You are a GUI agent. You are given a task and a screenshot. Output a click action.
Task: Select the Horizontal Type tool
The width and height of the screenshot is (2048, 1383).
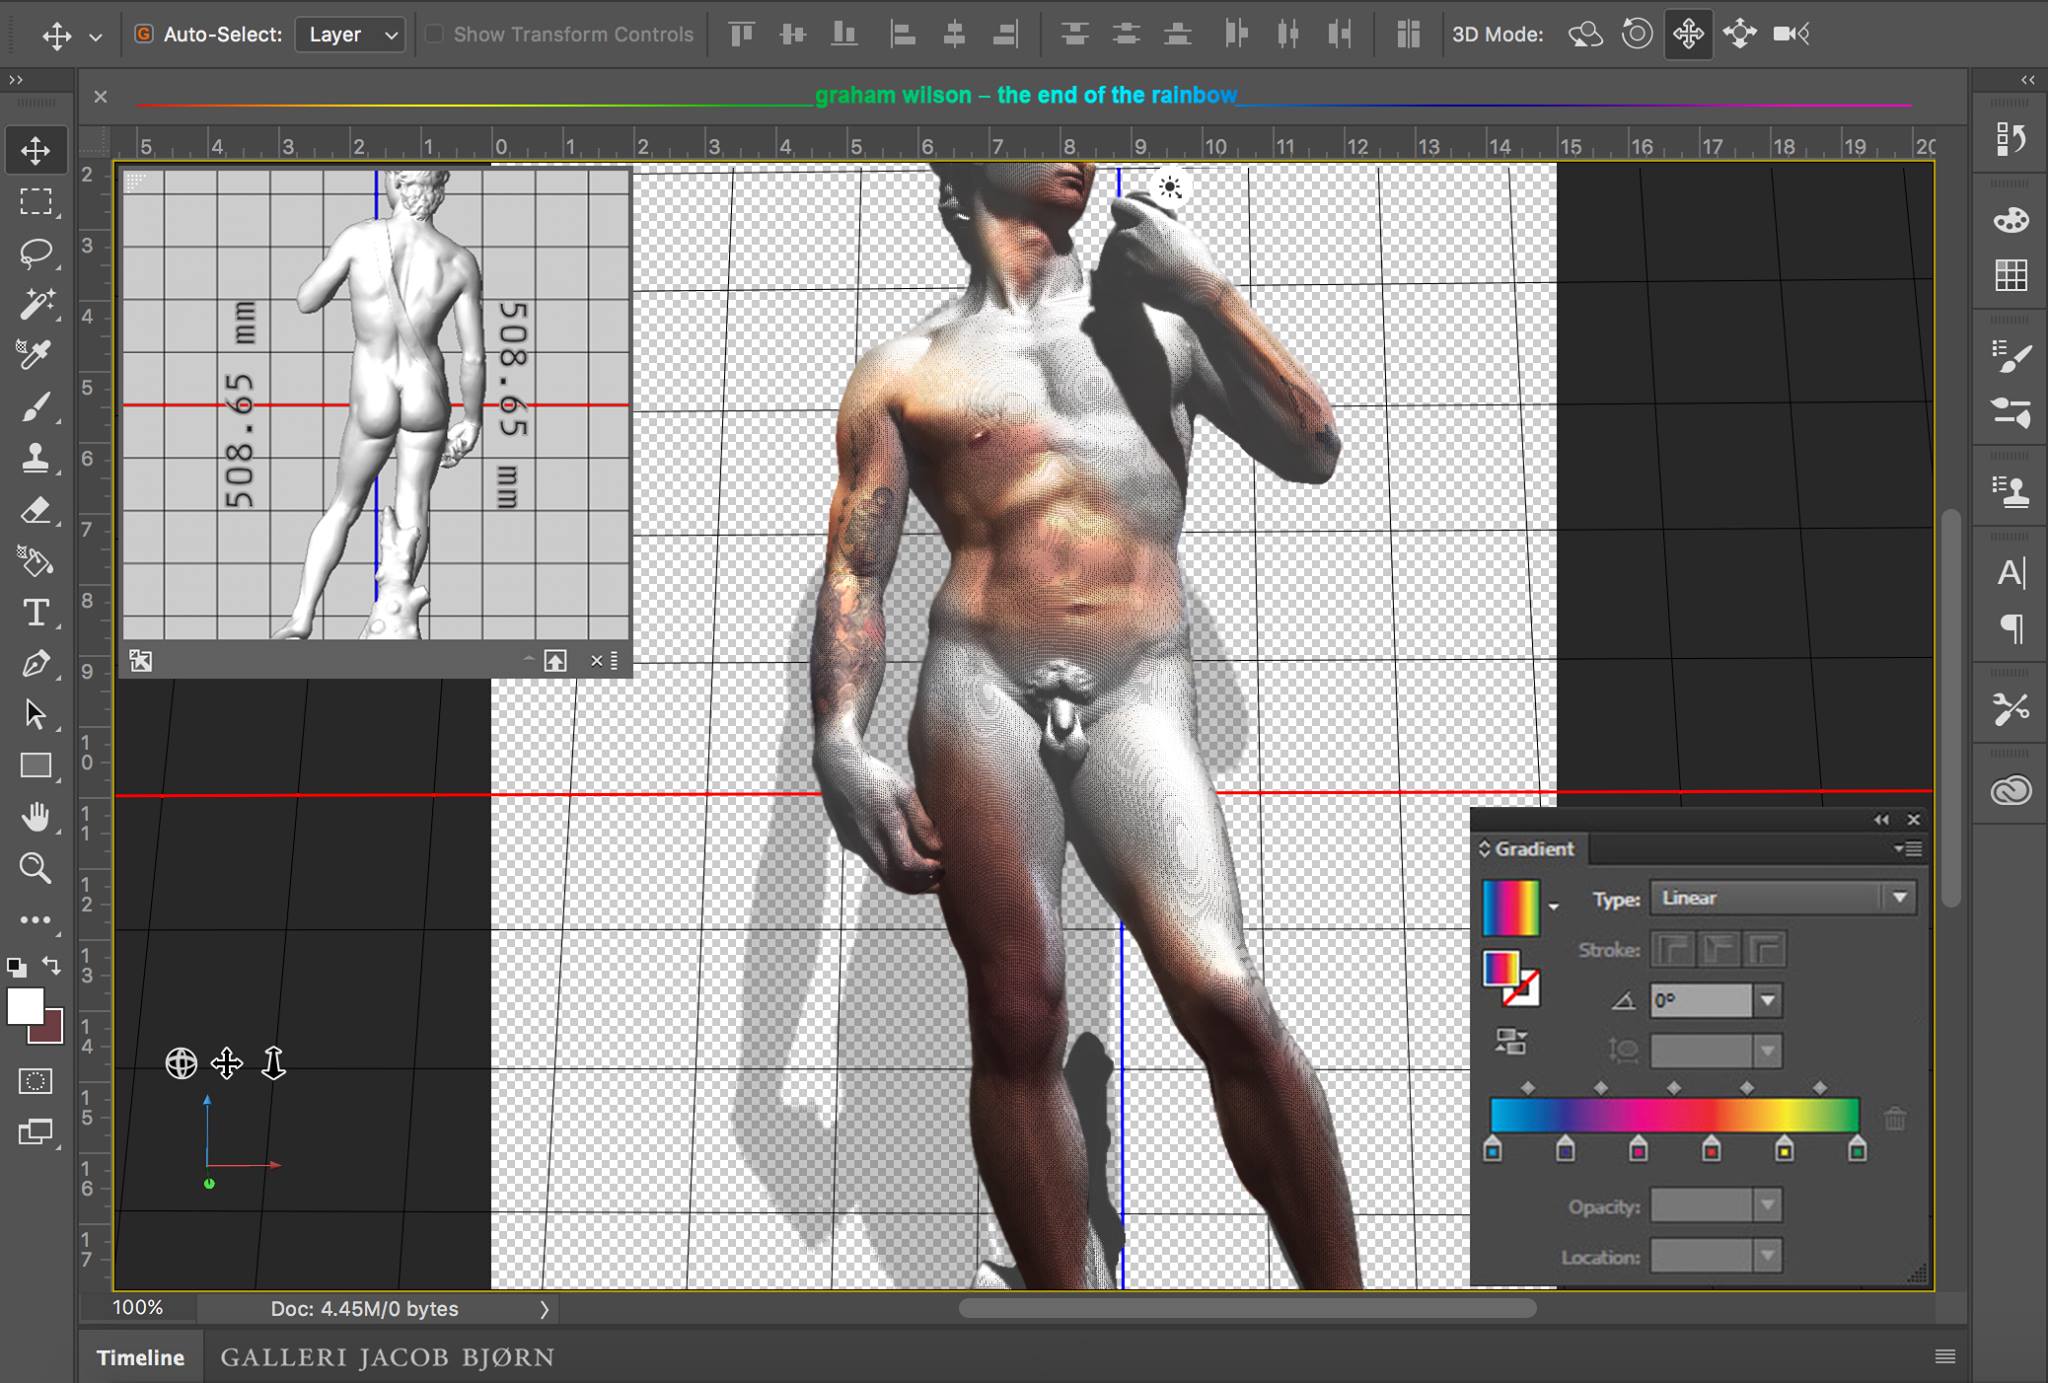coord(36,612)
